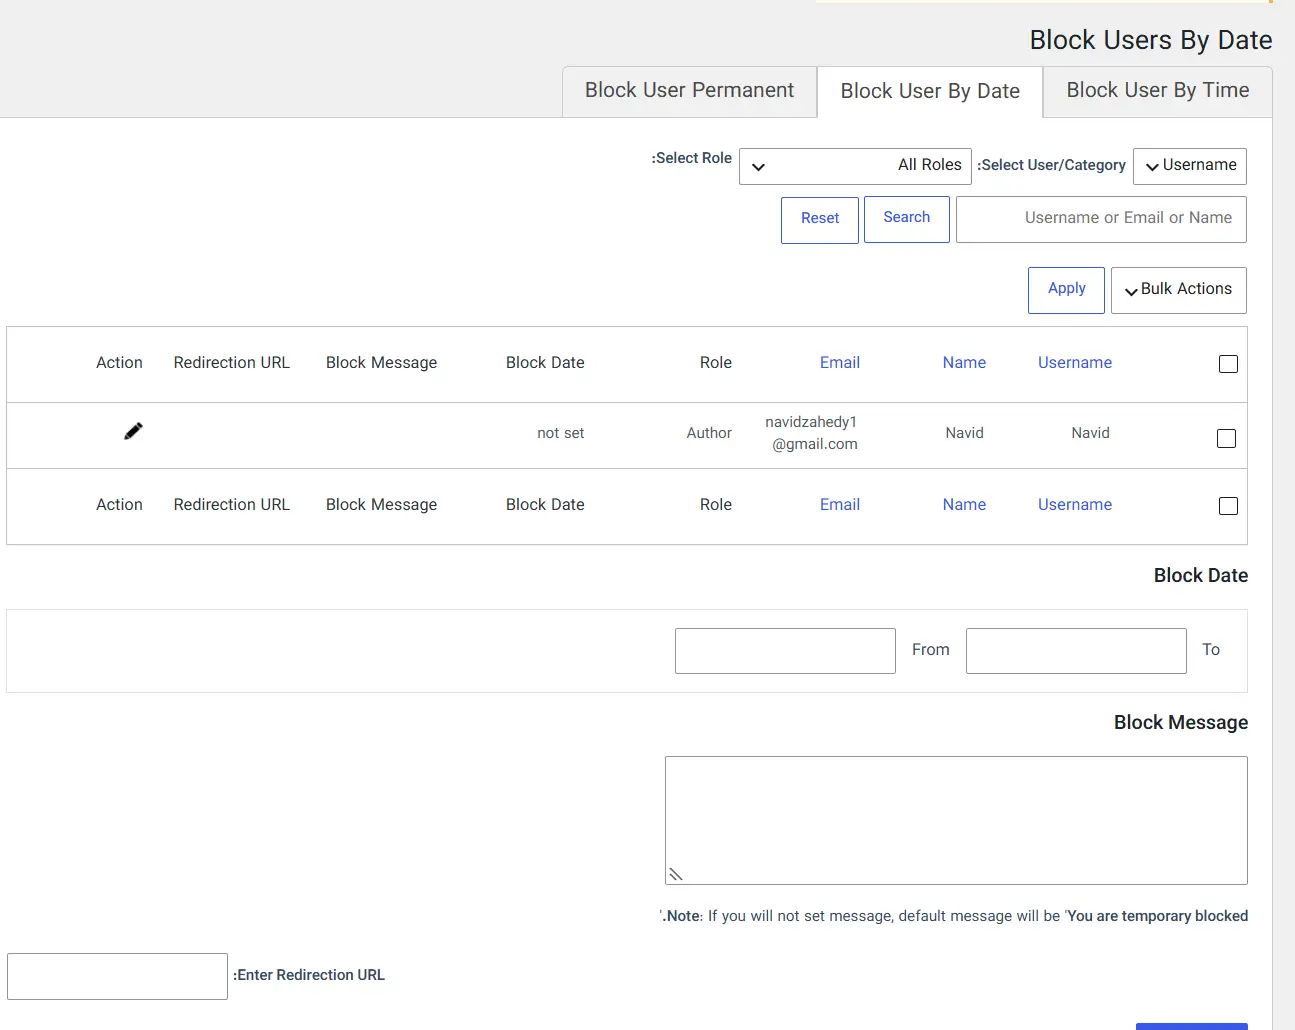Click the footer Username column link

[x=1075, y=505]
